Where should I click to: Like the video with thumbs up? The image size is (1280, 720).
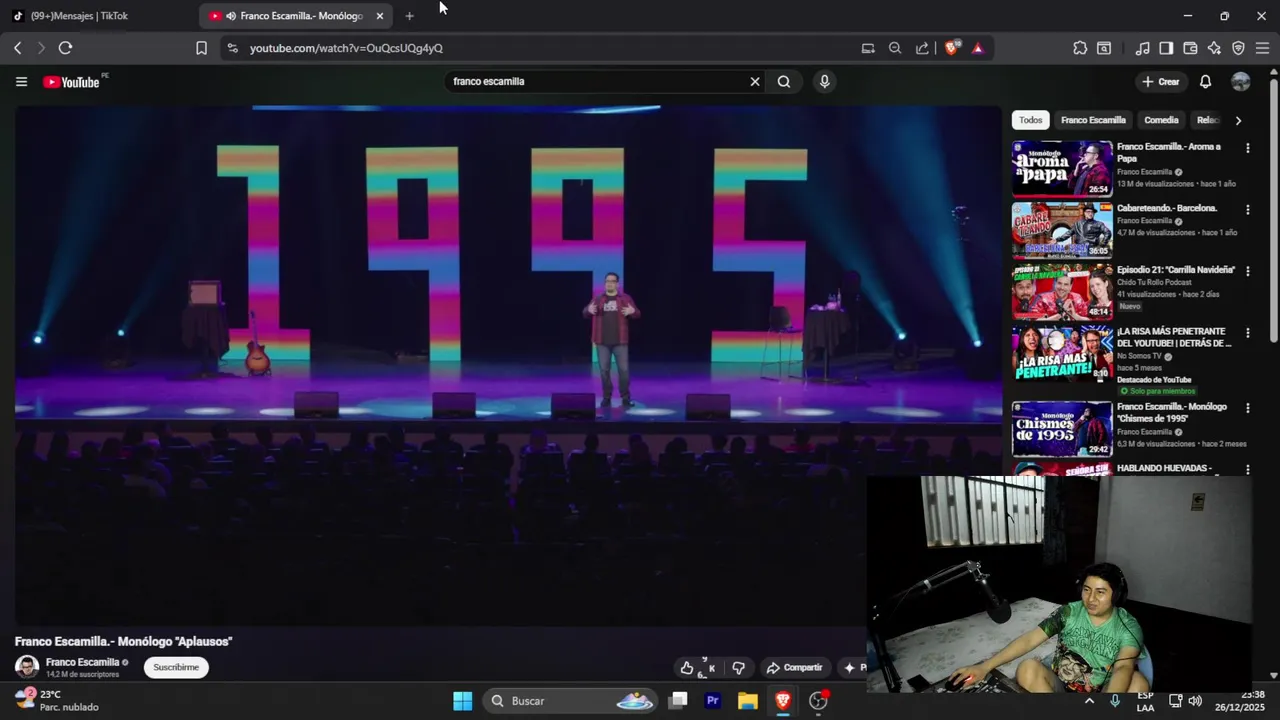(687, 668)
